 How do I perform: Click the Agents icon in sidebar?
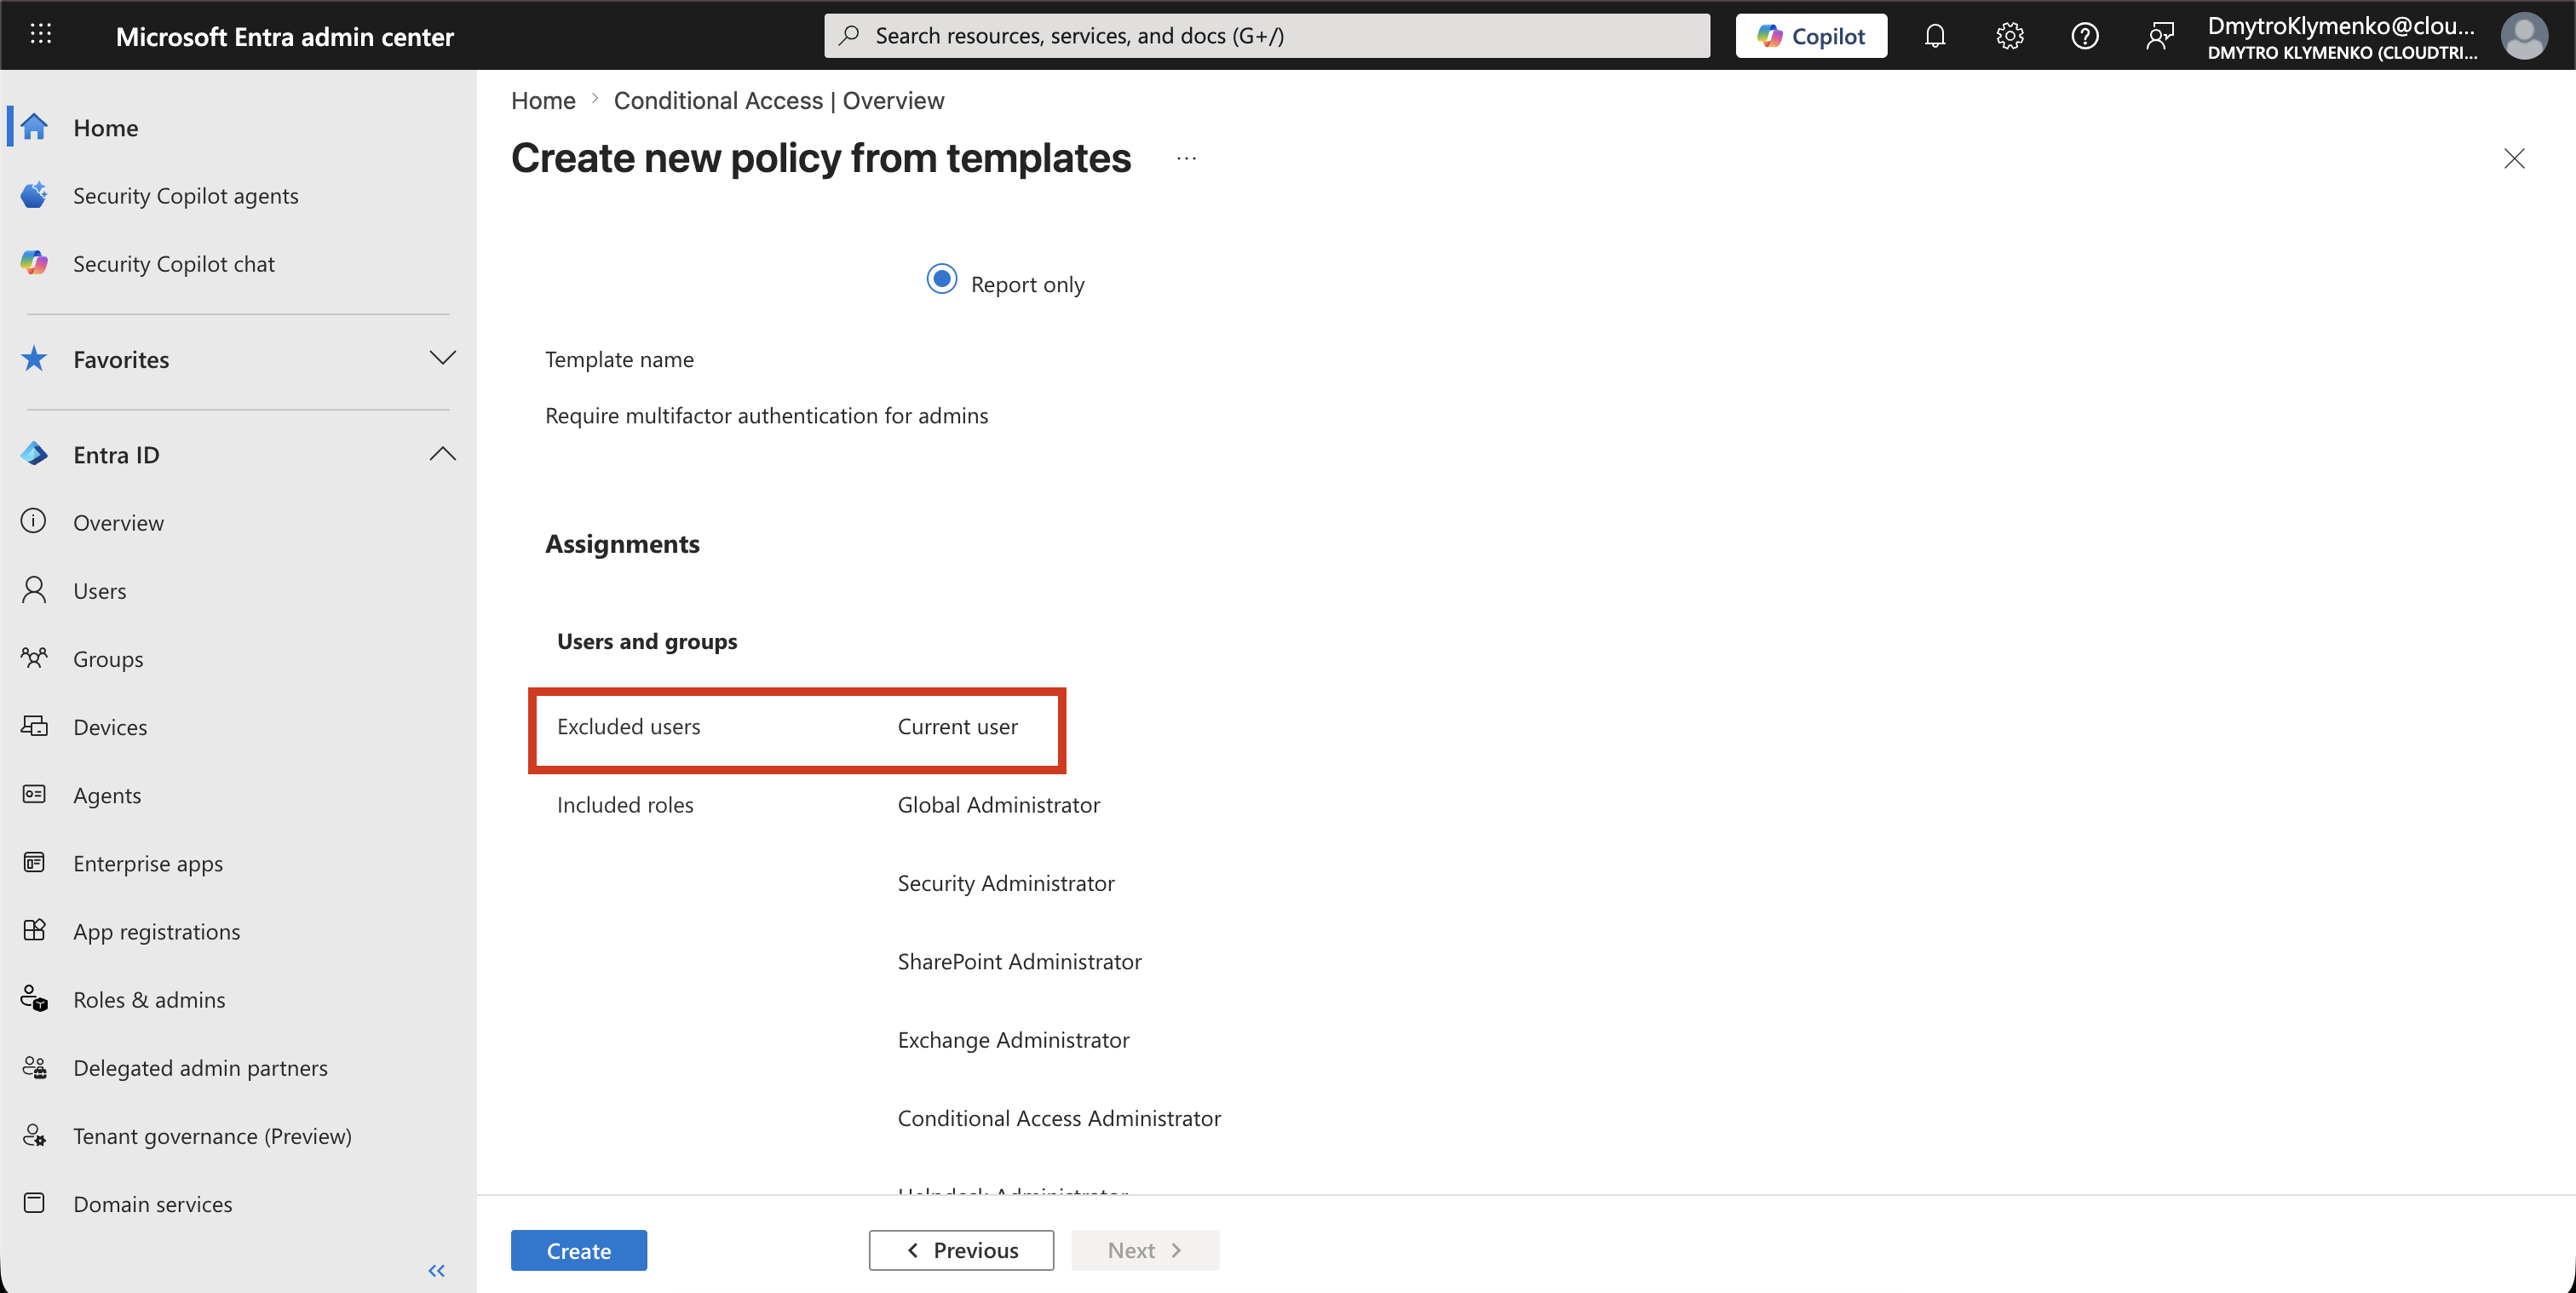34,794
